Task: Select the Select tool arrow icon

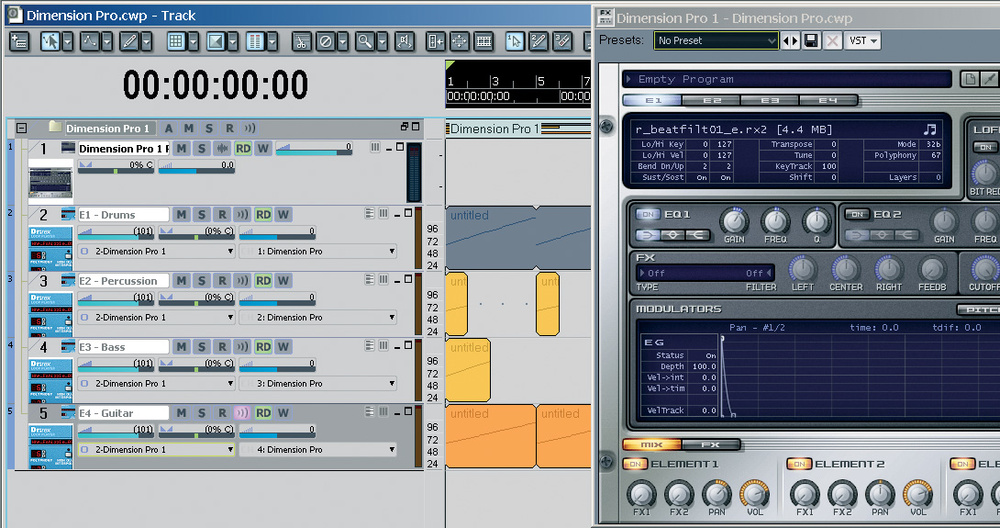Action: tap(50, 42)
